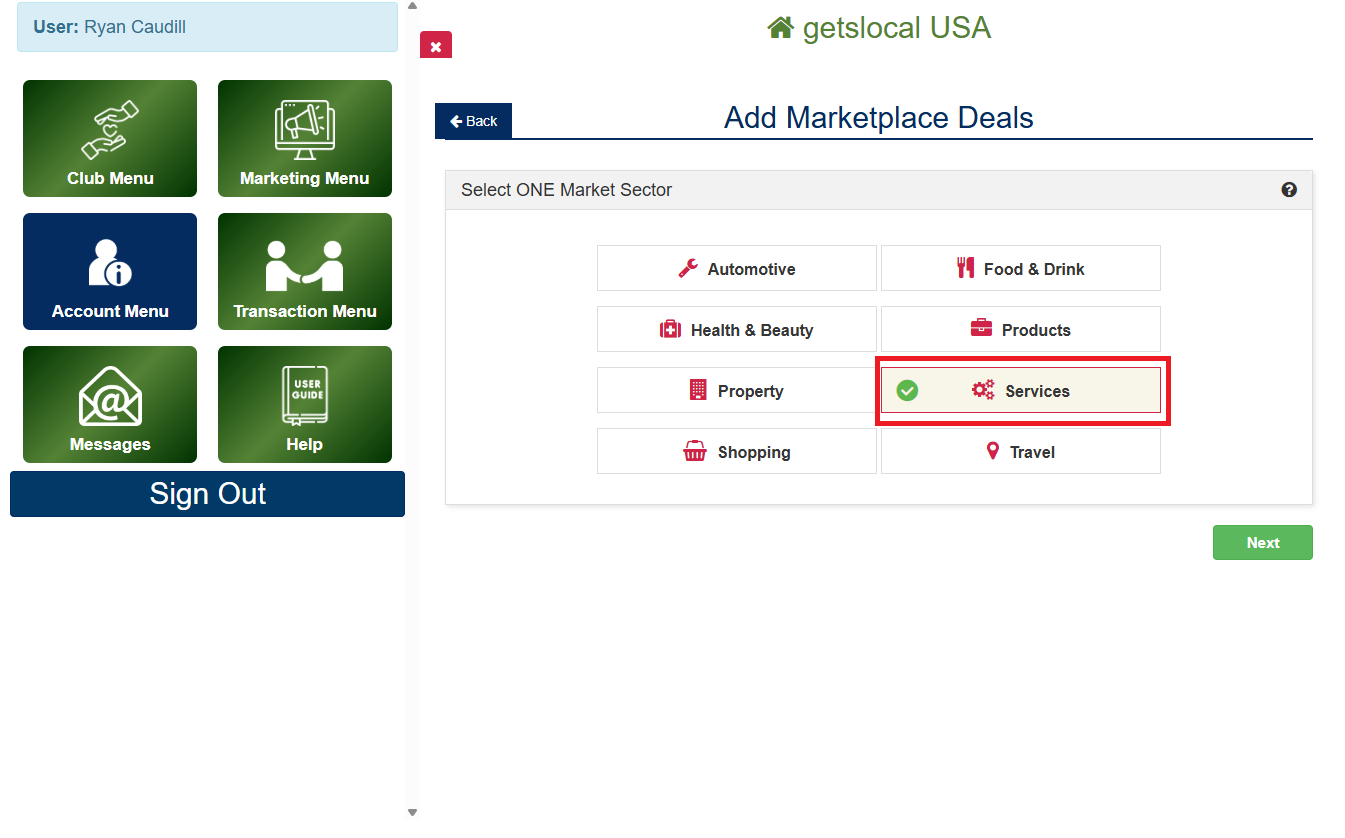The width and height of the screenshot is (1345, 838).
Task: Open the Club Menu tile
Action: pyautogui.click(x=110, y=138)
